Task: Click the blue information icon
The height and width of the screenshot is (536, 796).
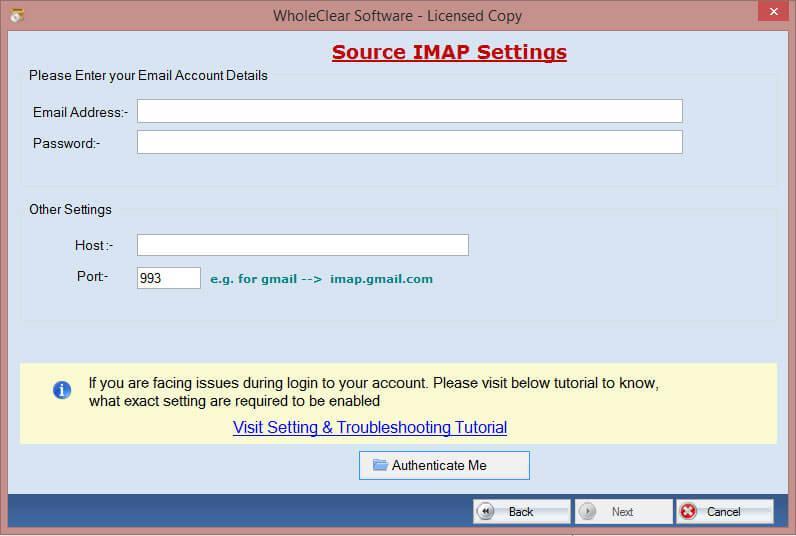Action: (x=62, y=390)
